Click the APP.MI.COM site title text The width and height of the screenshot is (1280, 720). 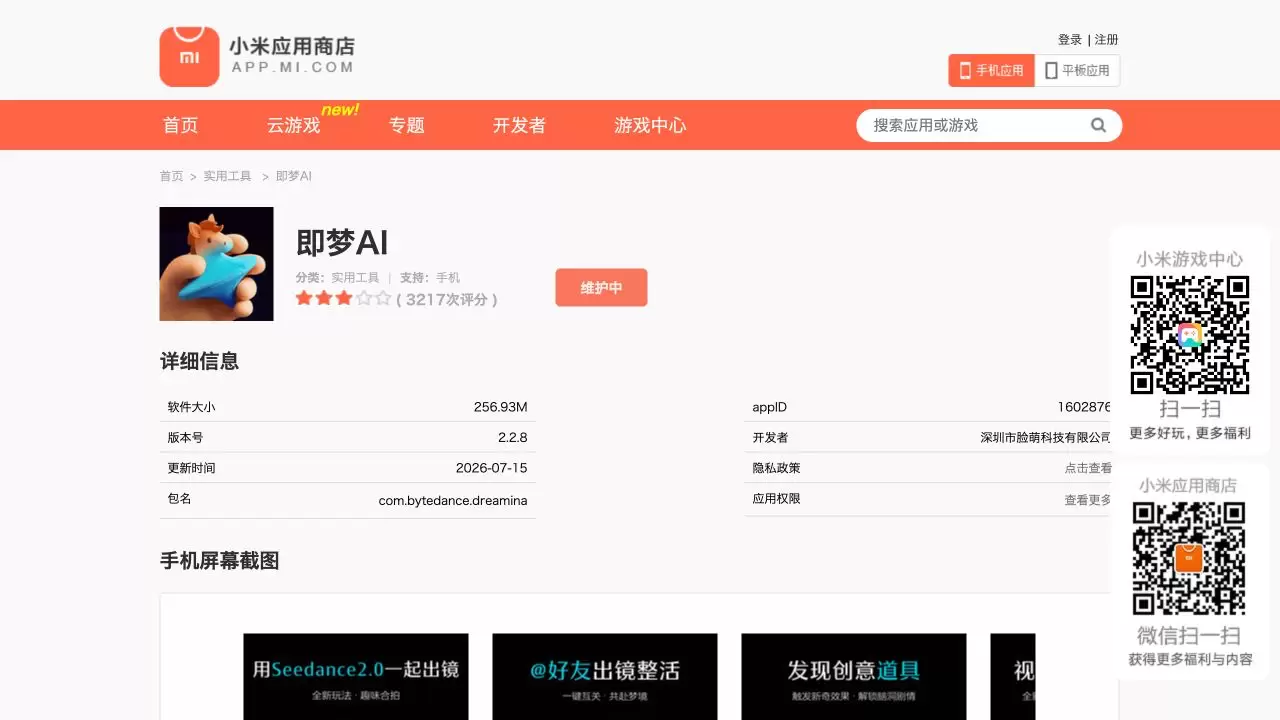click(292, 67)
